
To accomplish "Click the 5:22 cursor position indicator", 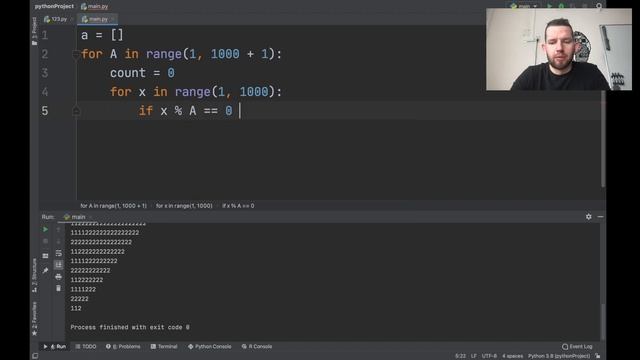I will (460, 356).
